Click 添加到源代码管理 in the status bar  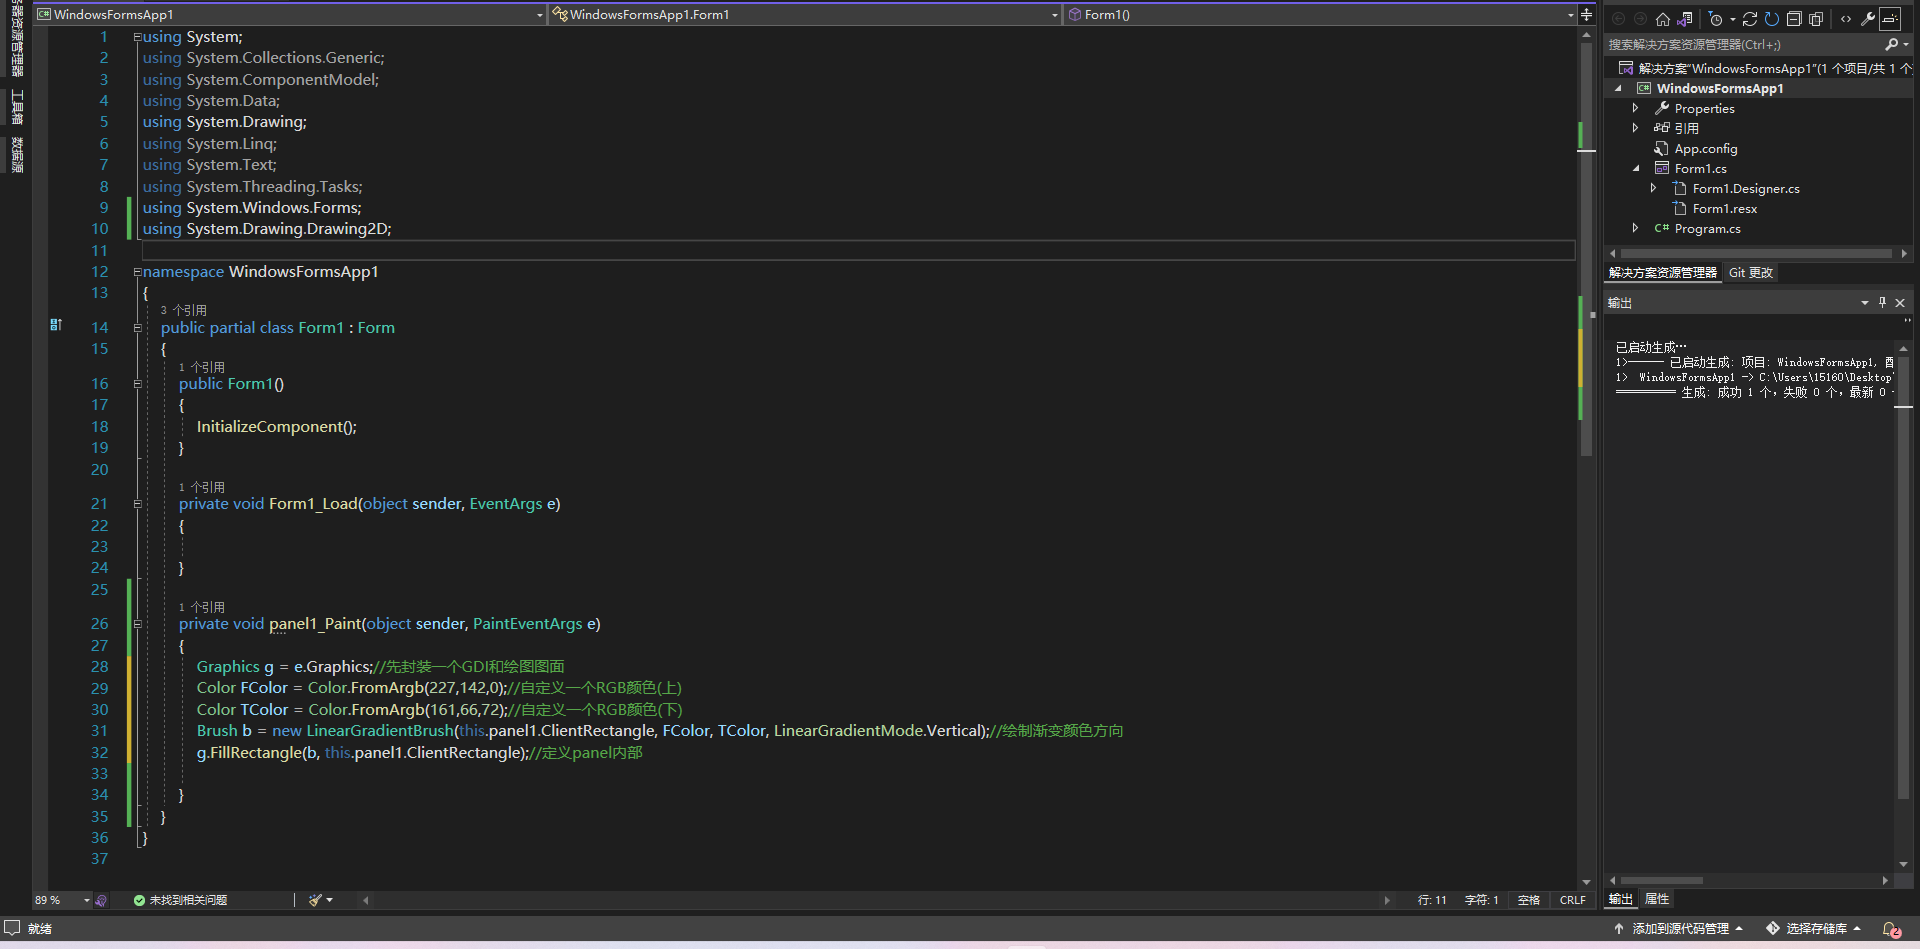click(x=1685, y=929)
